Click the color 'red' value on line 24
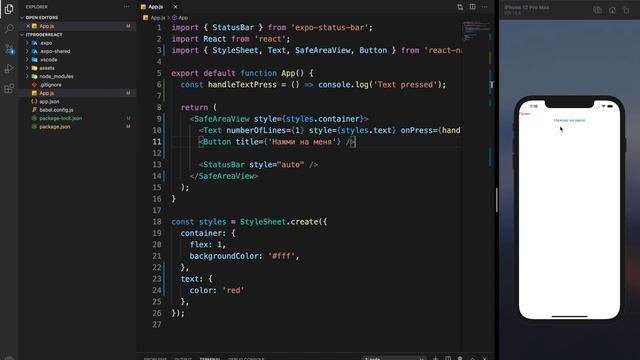This screenshot has width=640, height=360. [233, 290]
